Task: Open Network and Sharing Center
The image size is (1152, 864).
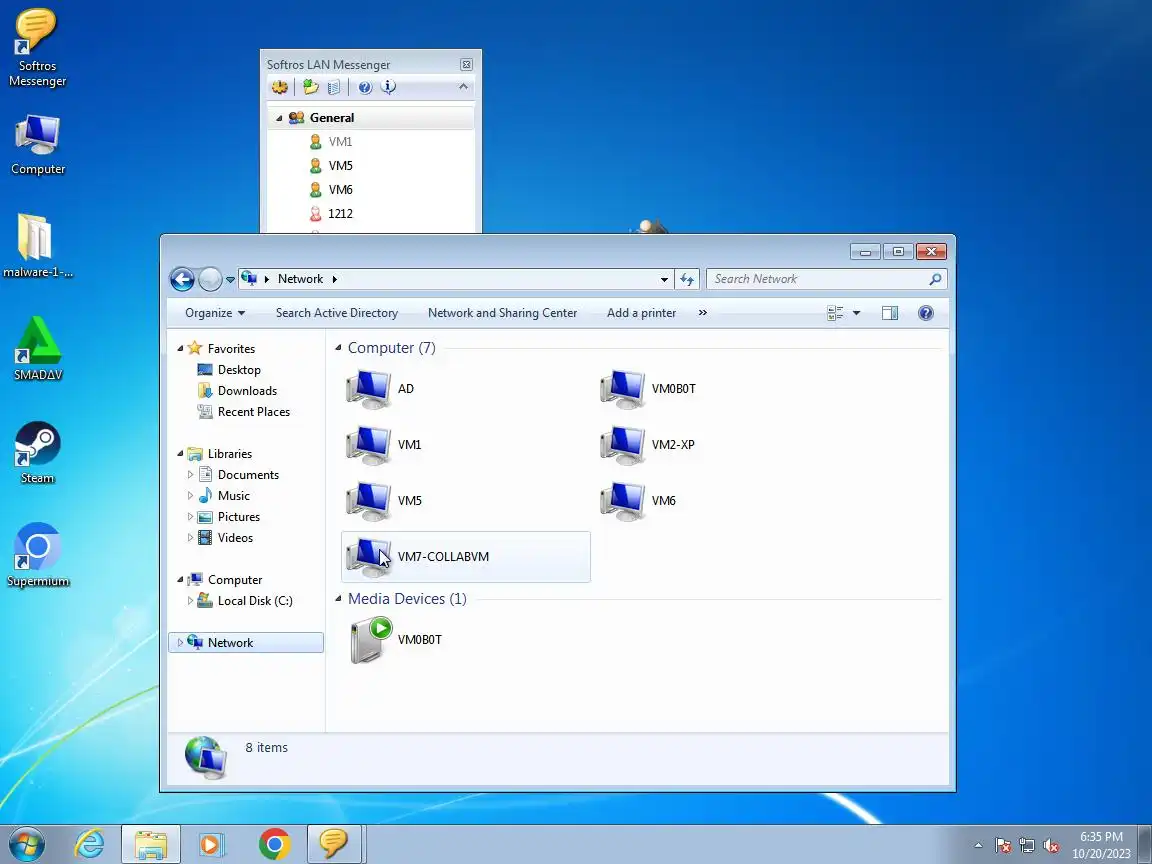Action: [503, 313]
